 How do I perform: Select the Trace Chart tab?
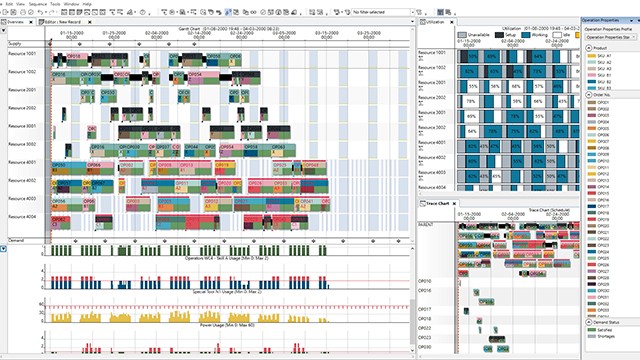pos(438,203)
